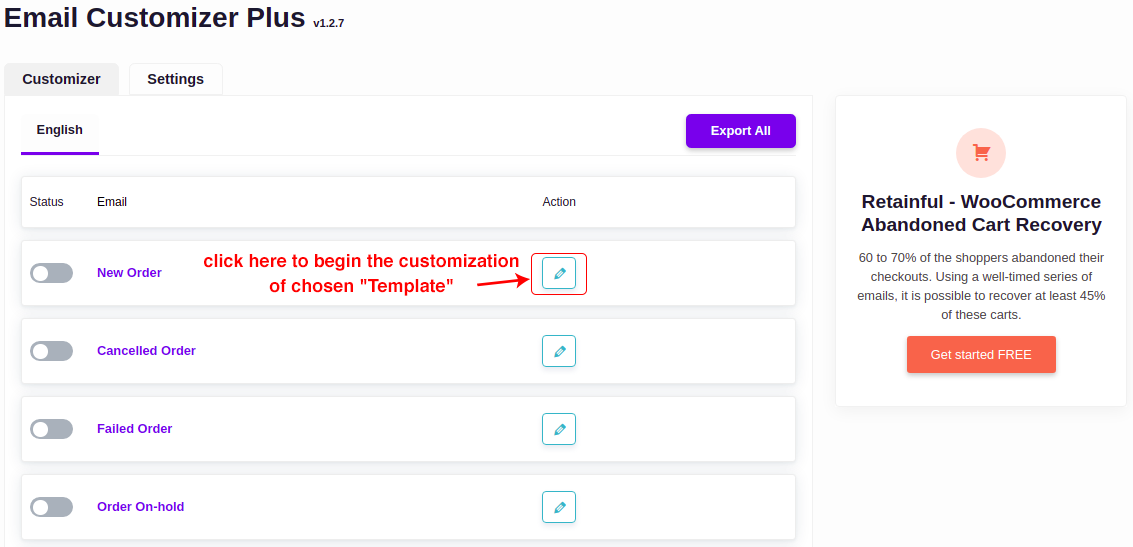Open the Cancelled Order email link
This screenshot has width=1133, height=547.
(146, 351)
